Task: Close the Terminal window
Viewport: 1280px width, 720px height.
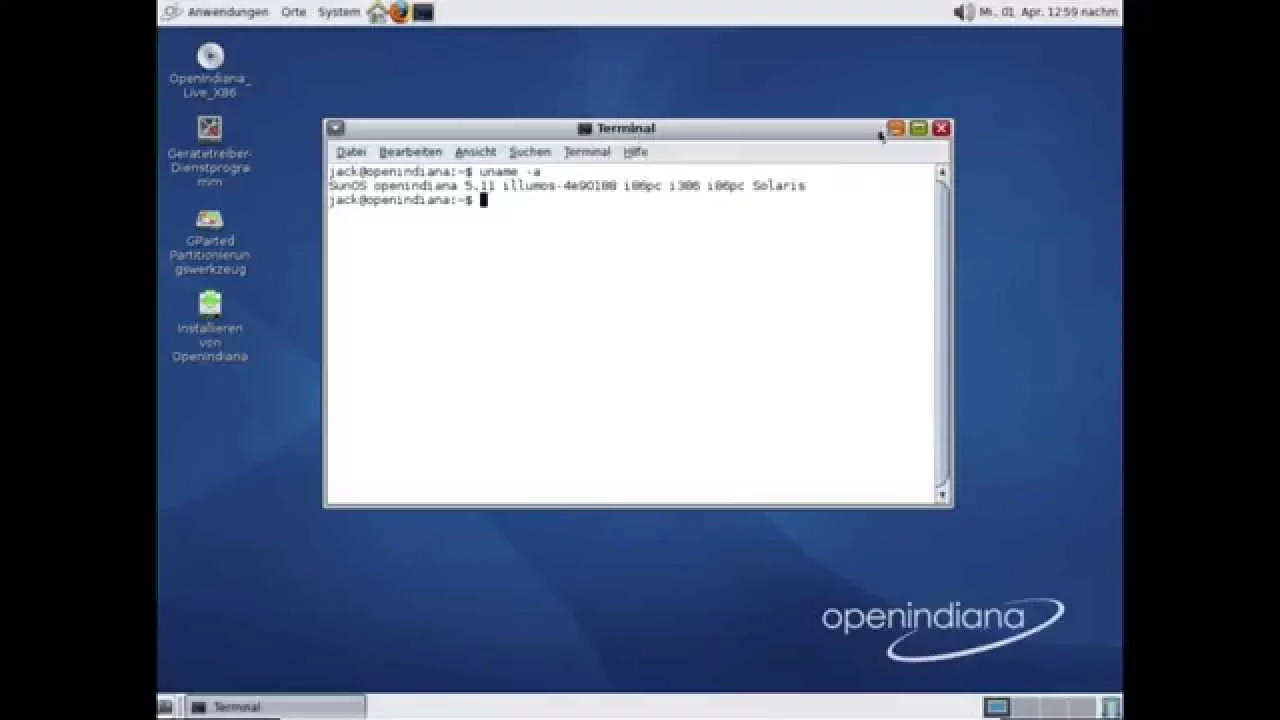Action: [x=941, y=128]
